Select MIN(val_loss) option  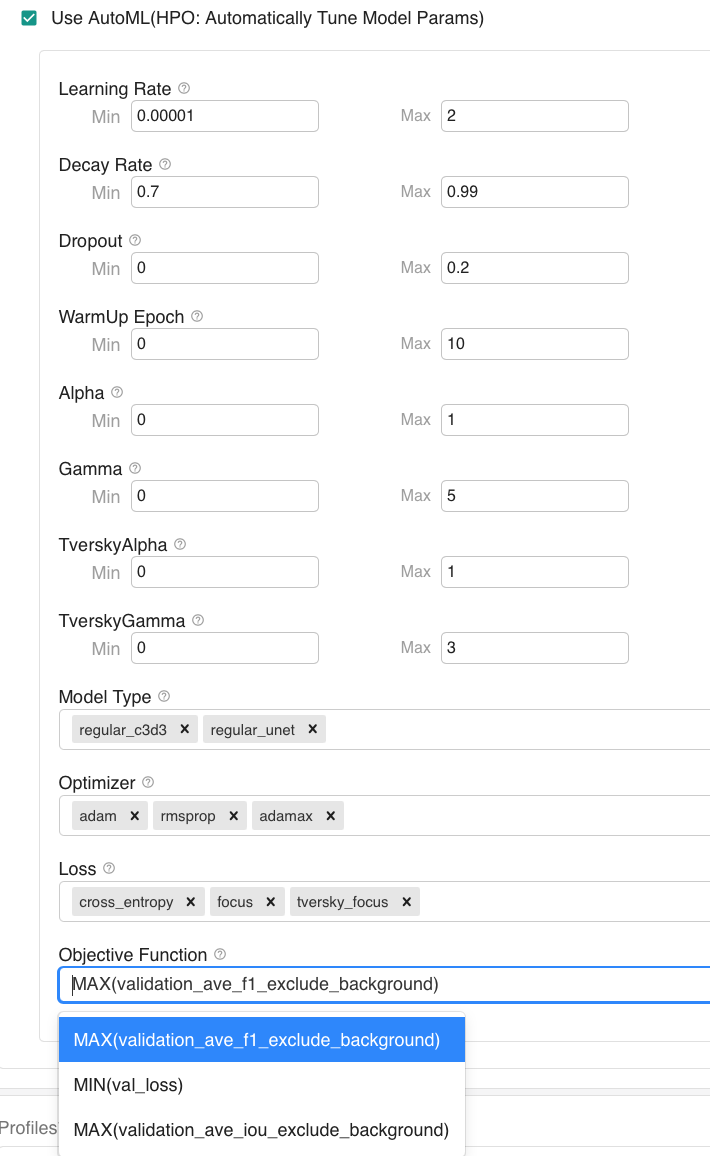pyautogui.click(x=128, y=1085)
